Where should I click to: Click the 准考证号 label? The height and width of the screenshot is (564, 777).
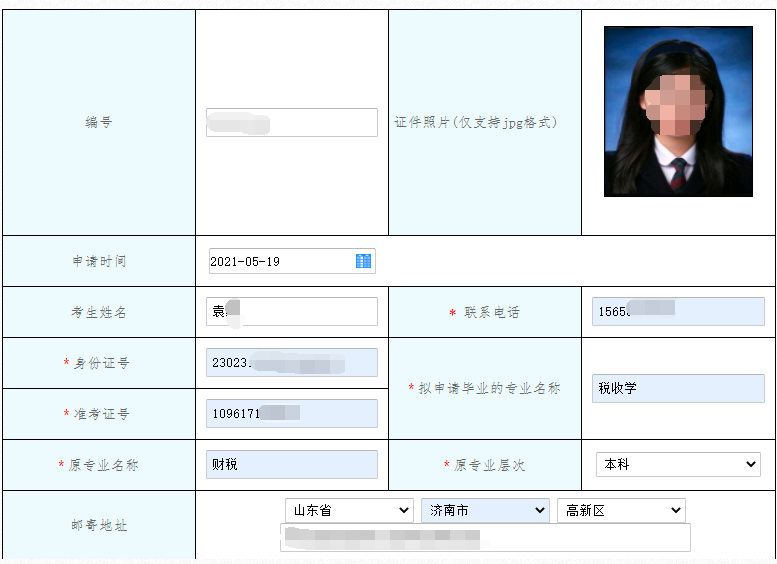102,414
